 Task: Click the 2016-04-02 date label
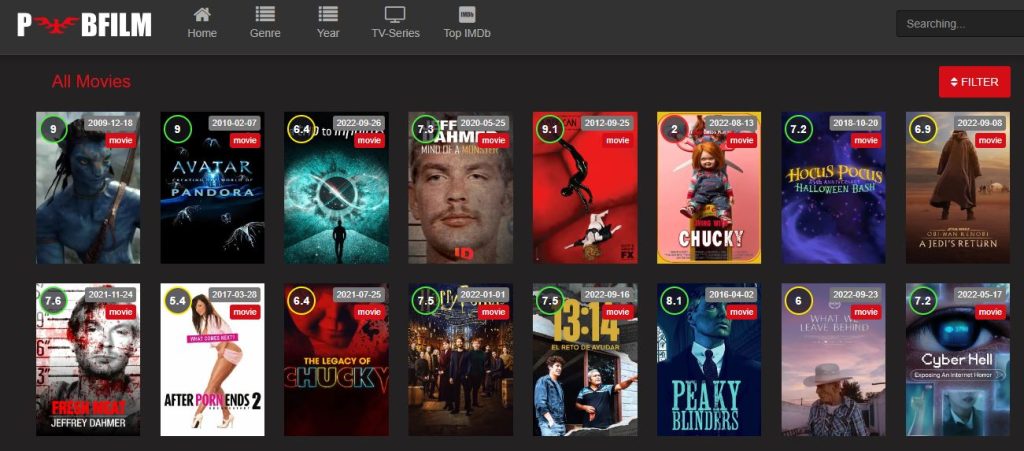[731, 294]
